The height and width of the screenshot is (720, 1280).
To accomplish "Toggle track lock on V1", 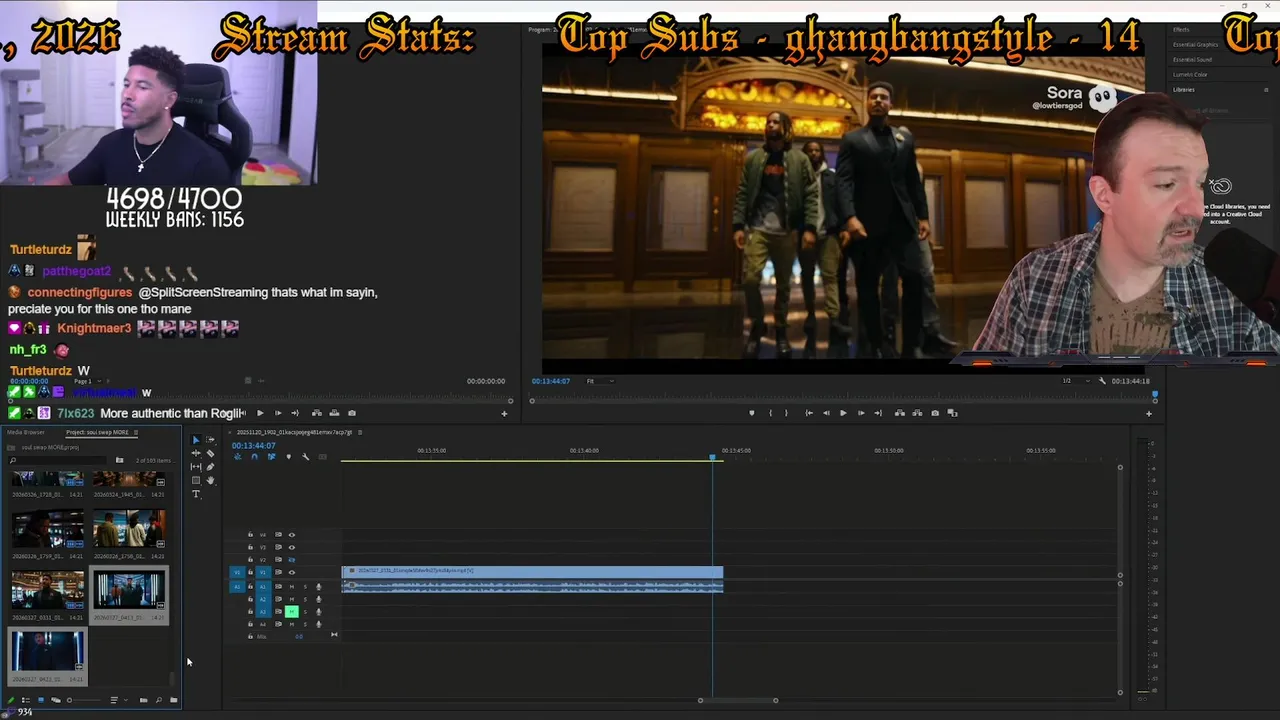I will click(250, 572).
